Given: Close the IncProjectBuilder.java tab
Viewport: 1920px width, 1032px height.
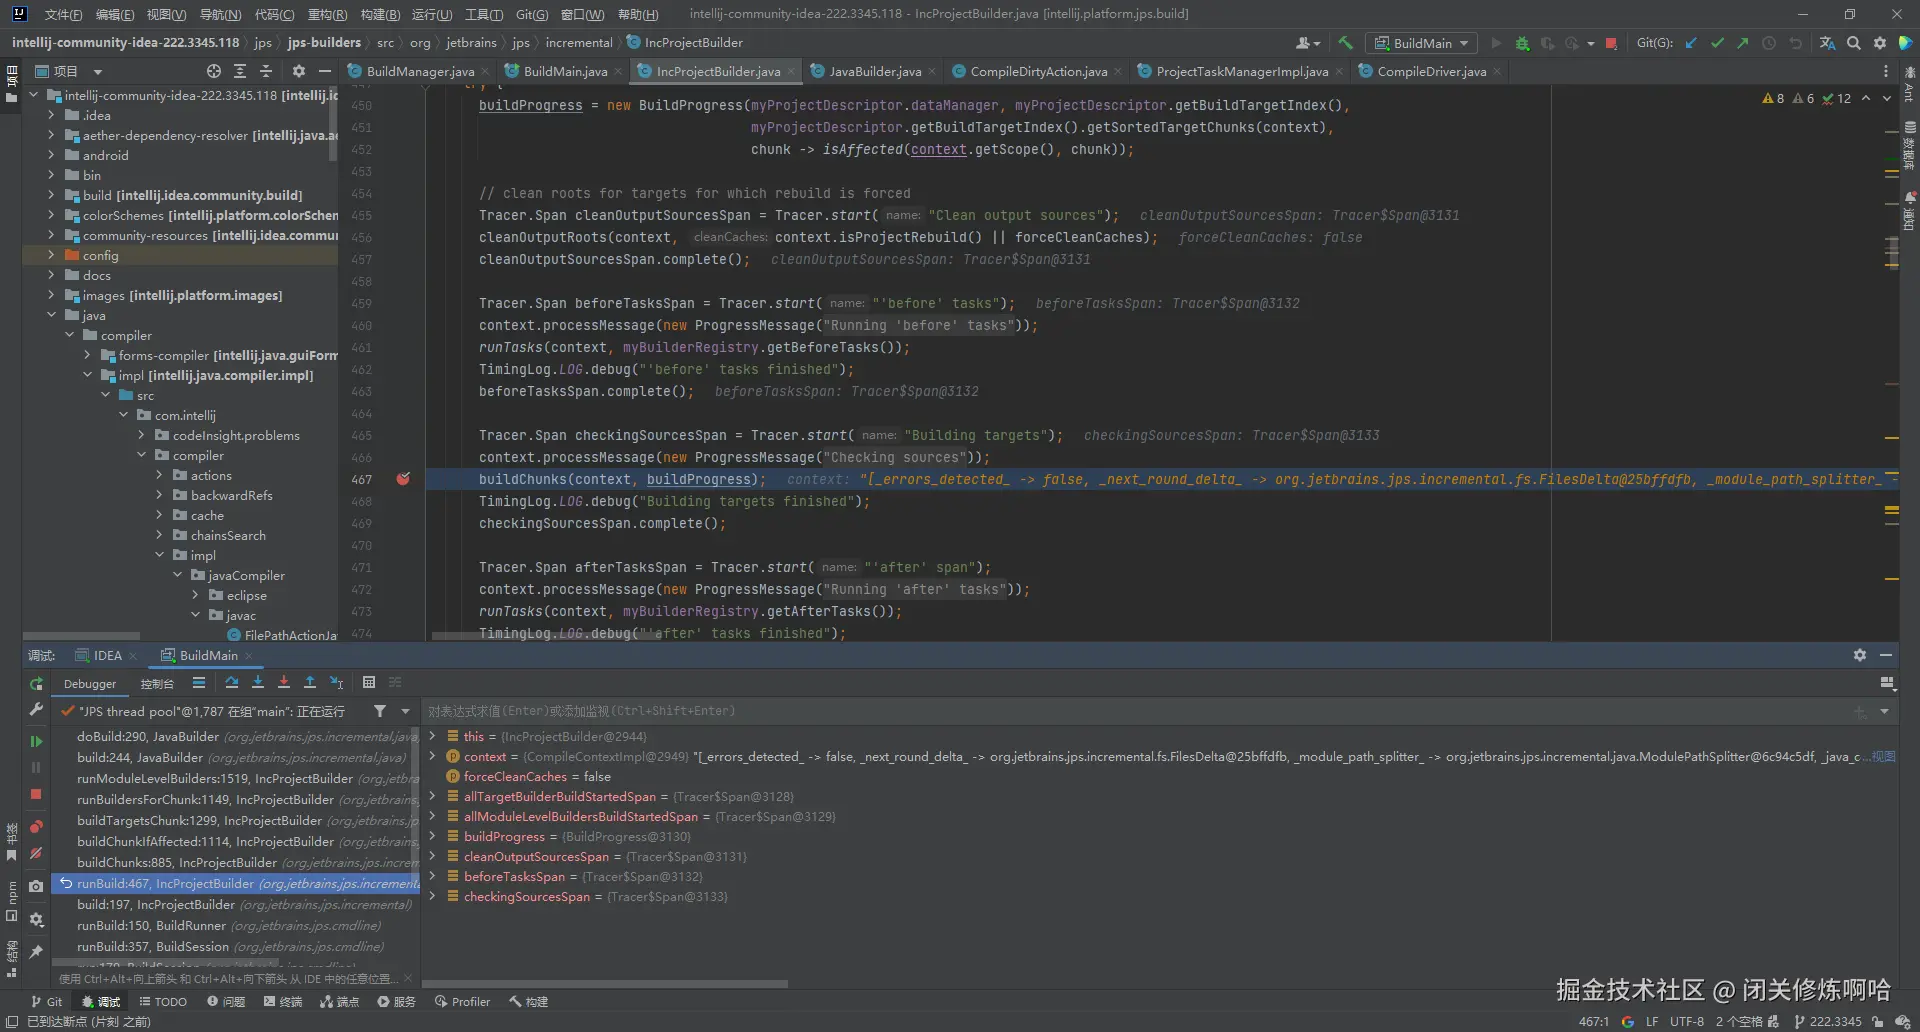Looking at the screenshot, I should [x=791, y=71].
